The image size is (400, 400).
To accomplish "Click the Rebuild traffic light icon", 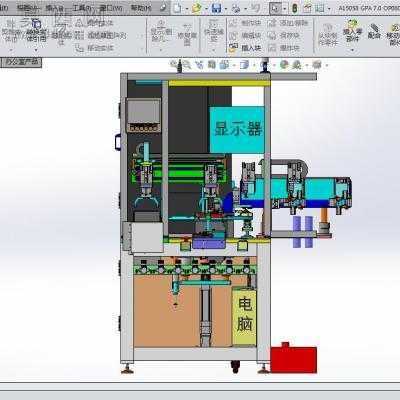I will click(295, 8).
